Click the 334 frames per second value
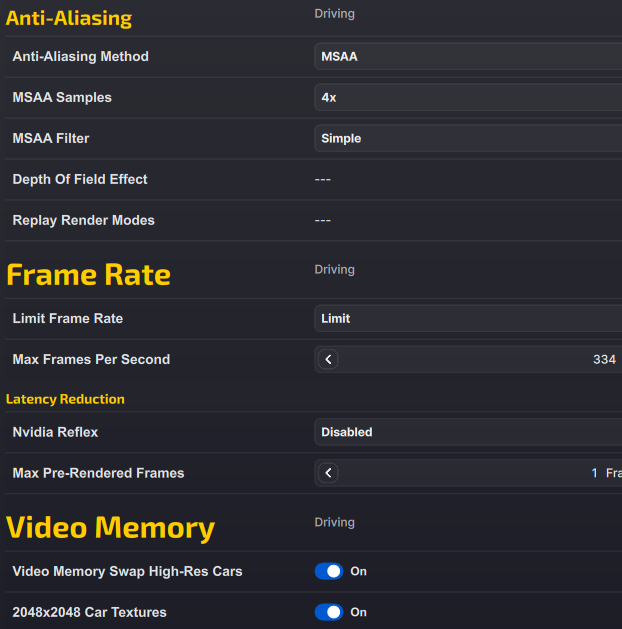 point(604,359)
